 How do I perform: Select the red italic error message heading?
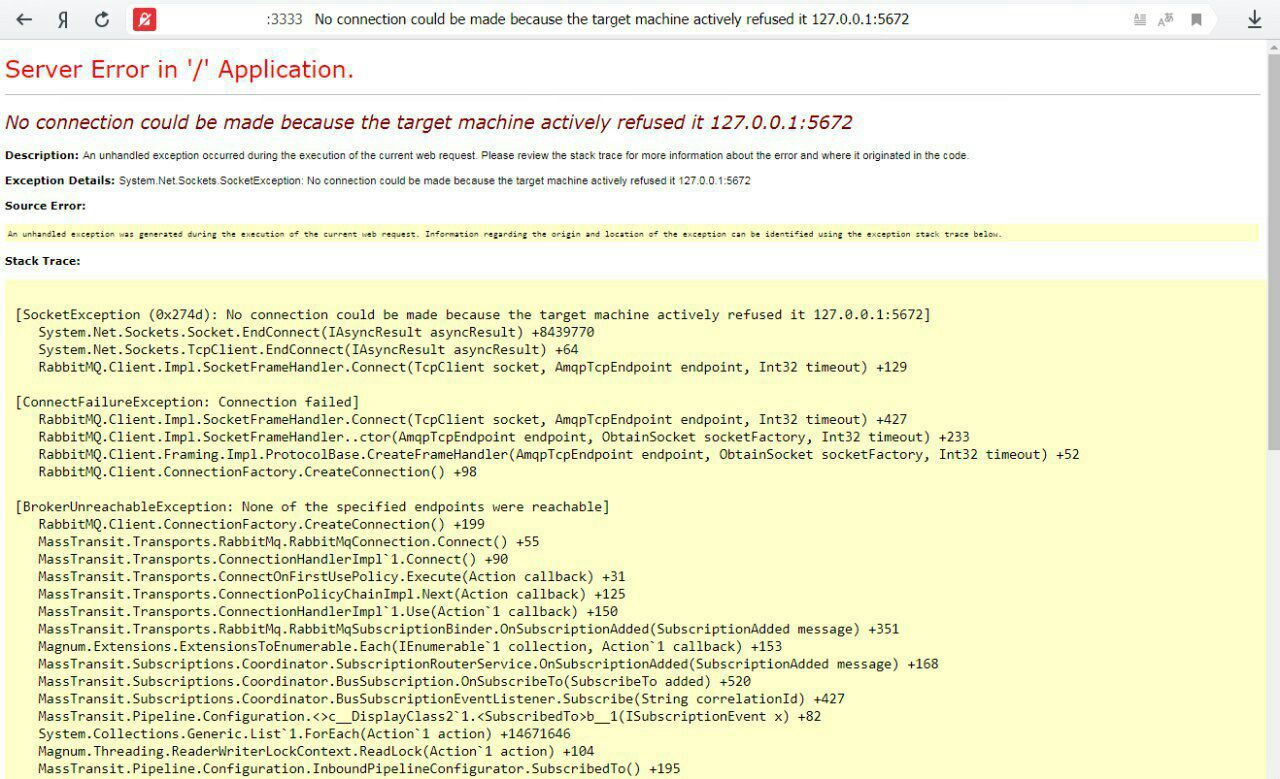(x=429, y=122)
